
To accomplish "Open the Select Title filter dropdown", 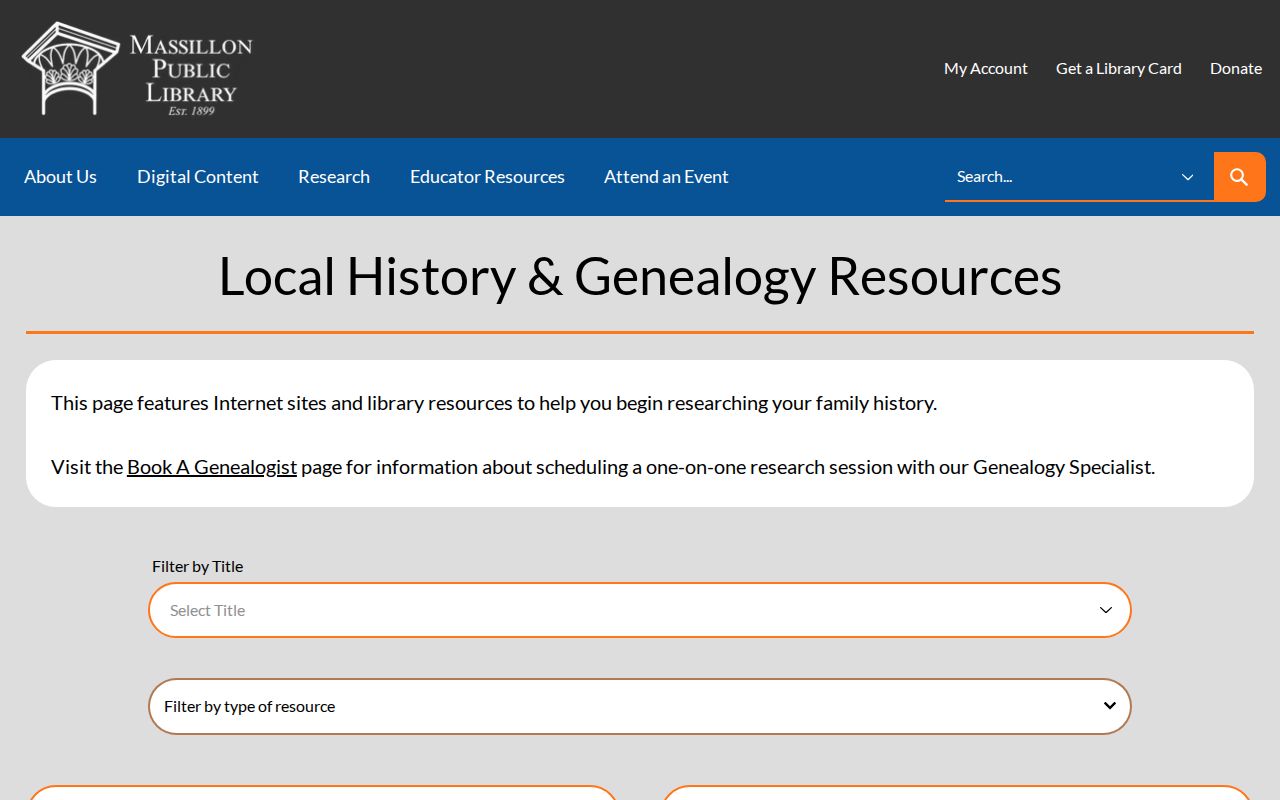I will click(640, 610).
